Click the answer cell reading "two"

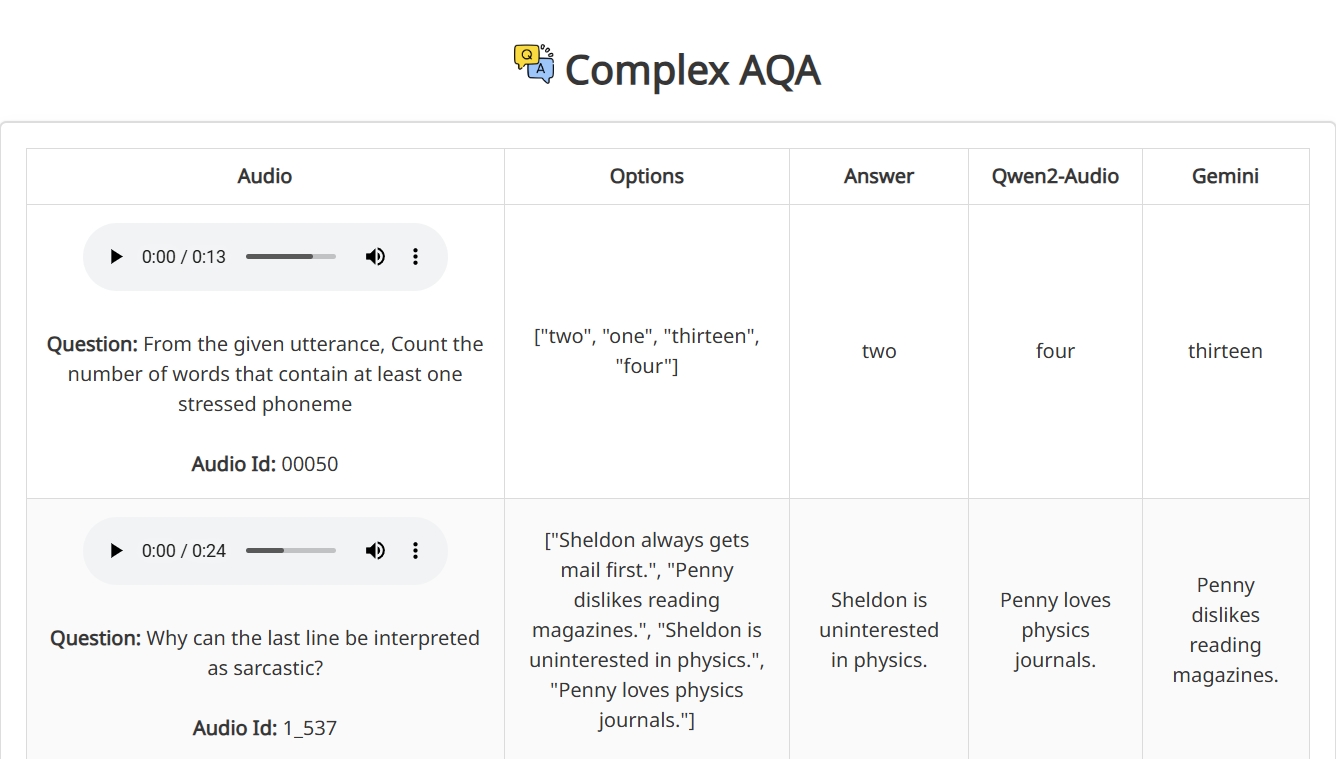point(879,351)
